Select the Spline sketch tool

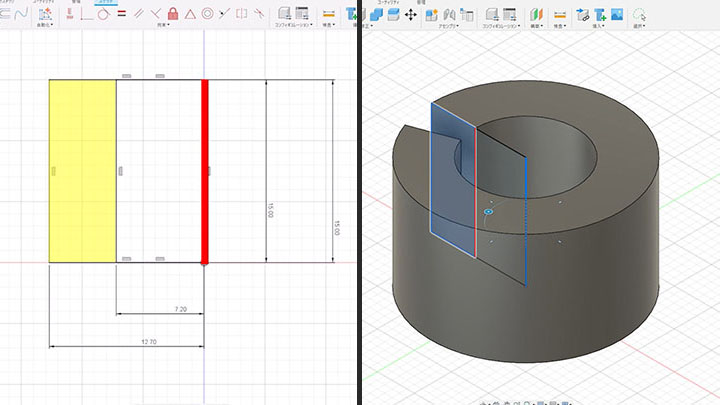21,14
